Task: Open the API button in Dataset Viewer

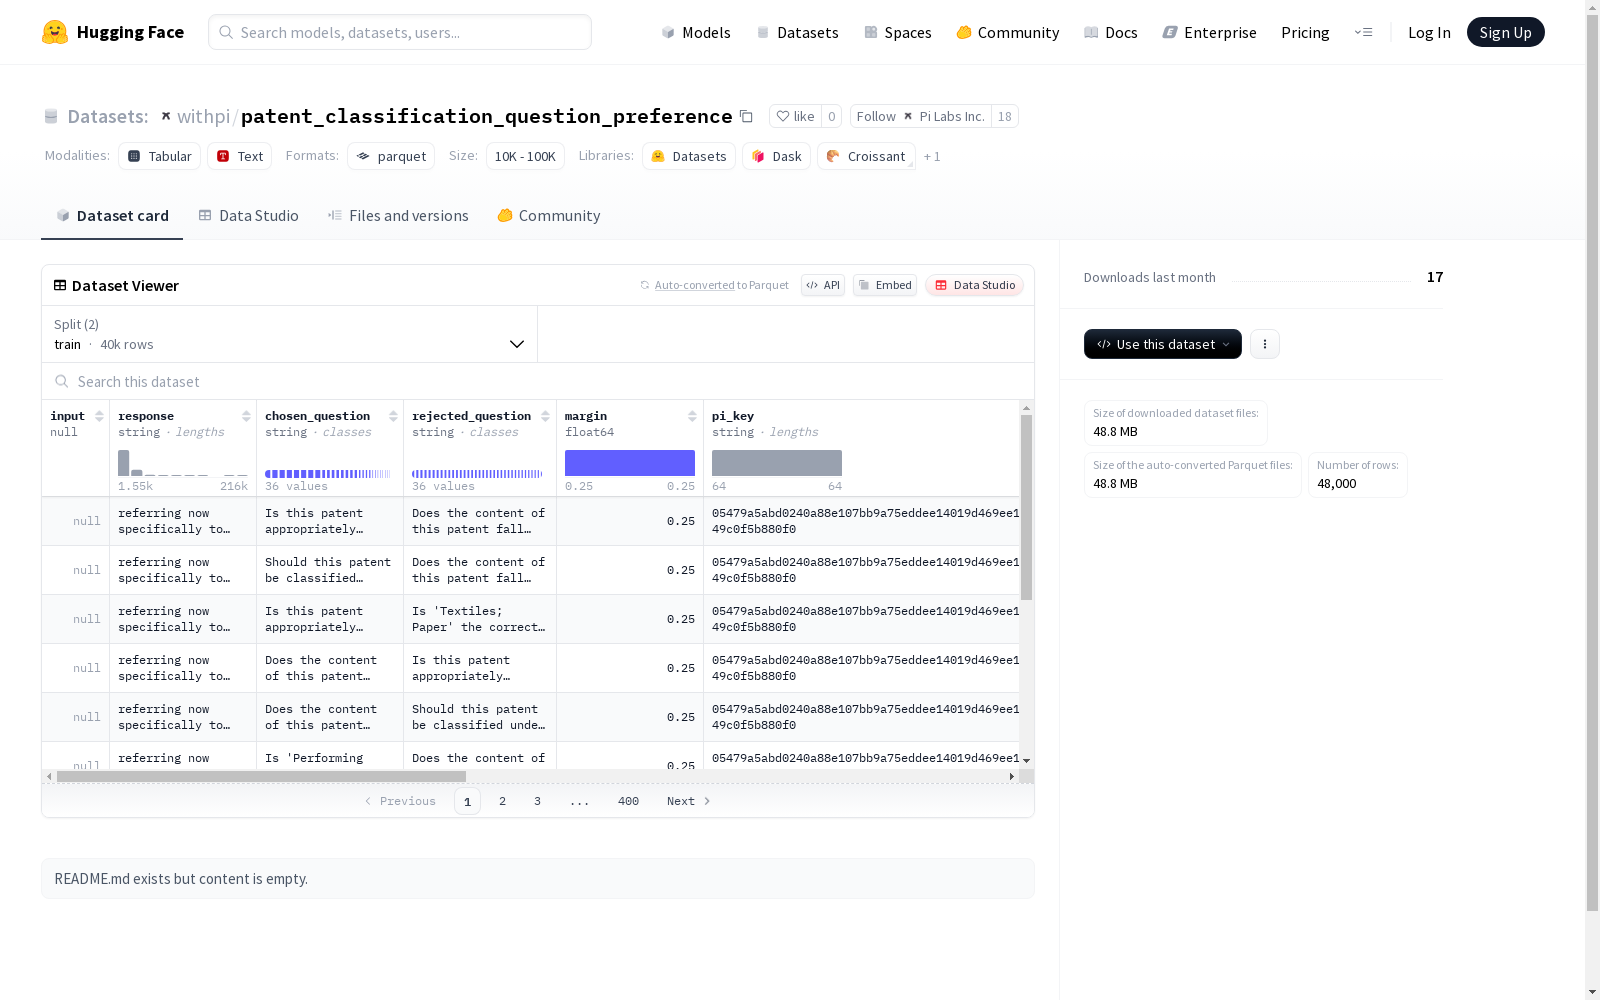Action: [823, 285]
